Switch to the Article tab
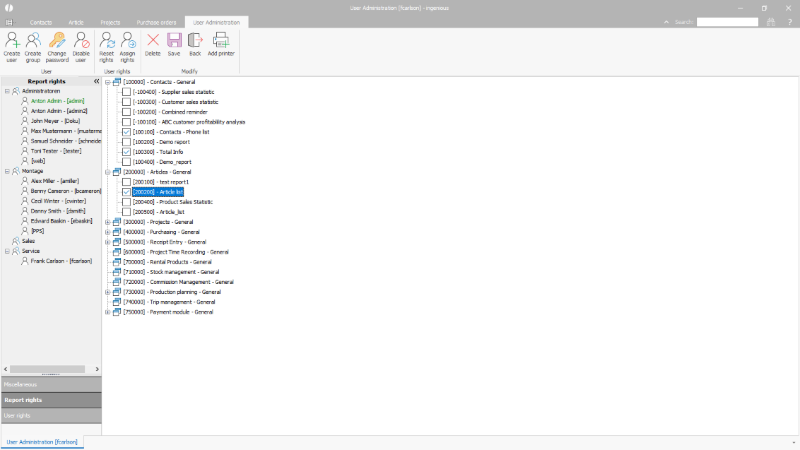Viewport: 800px width, 450px height. click(x=76, y=22)
